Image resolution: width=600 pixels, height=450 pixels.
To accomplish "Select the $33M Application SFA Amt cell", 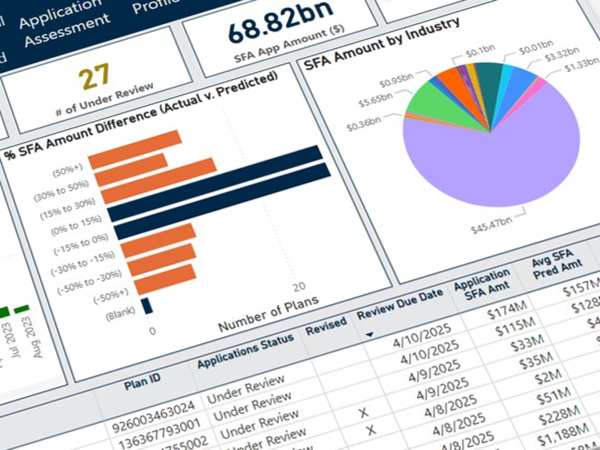I will point(527,344).
